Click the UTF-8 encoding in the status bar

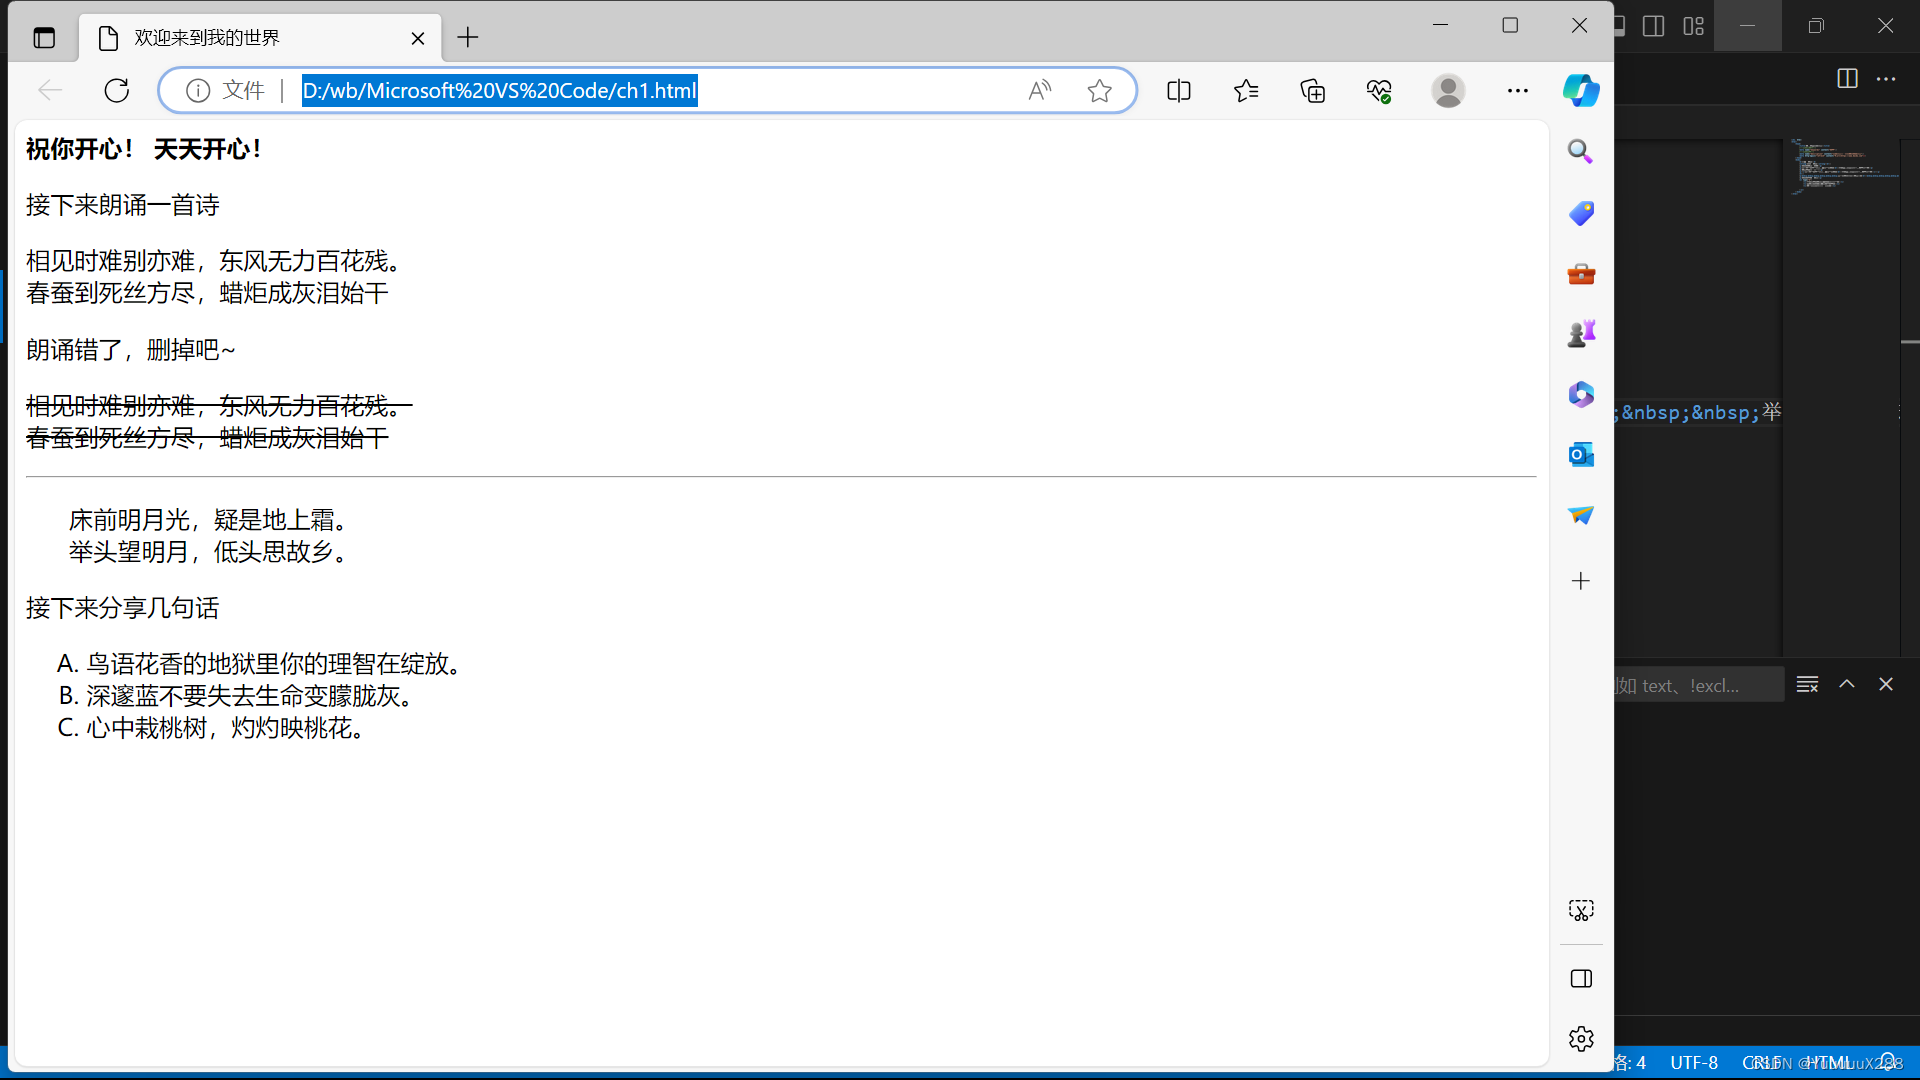1694,1063
